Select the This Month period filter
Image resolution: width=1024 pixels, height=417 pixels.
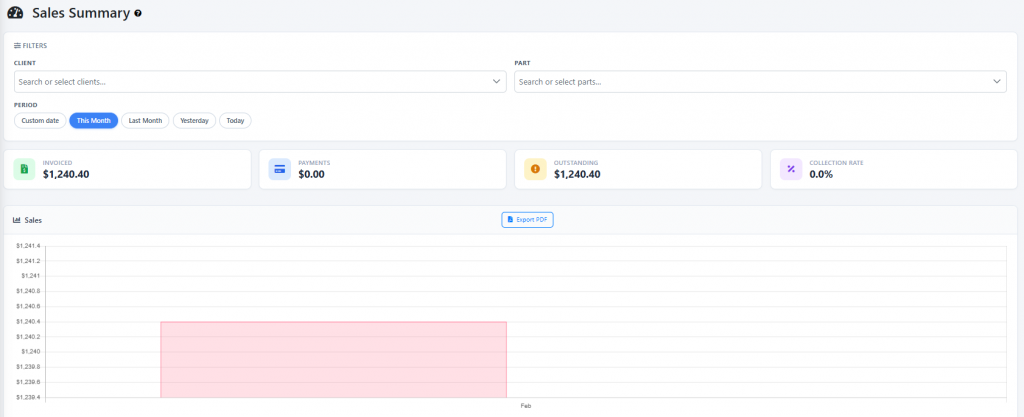click(94, 120)
